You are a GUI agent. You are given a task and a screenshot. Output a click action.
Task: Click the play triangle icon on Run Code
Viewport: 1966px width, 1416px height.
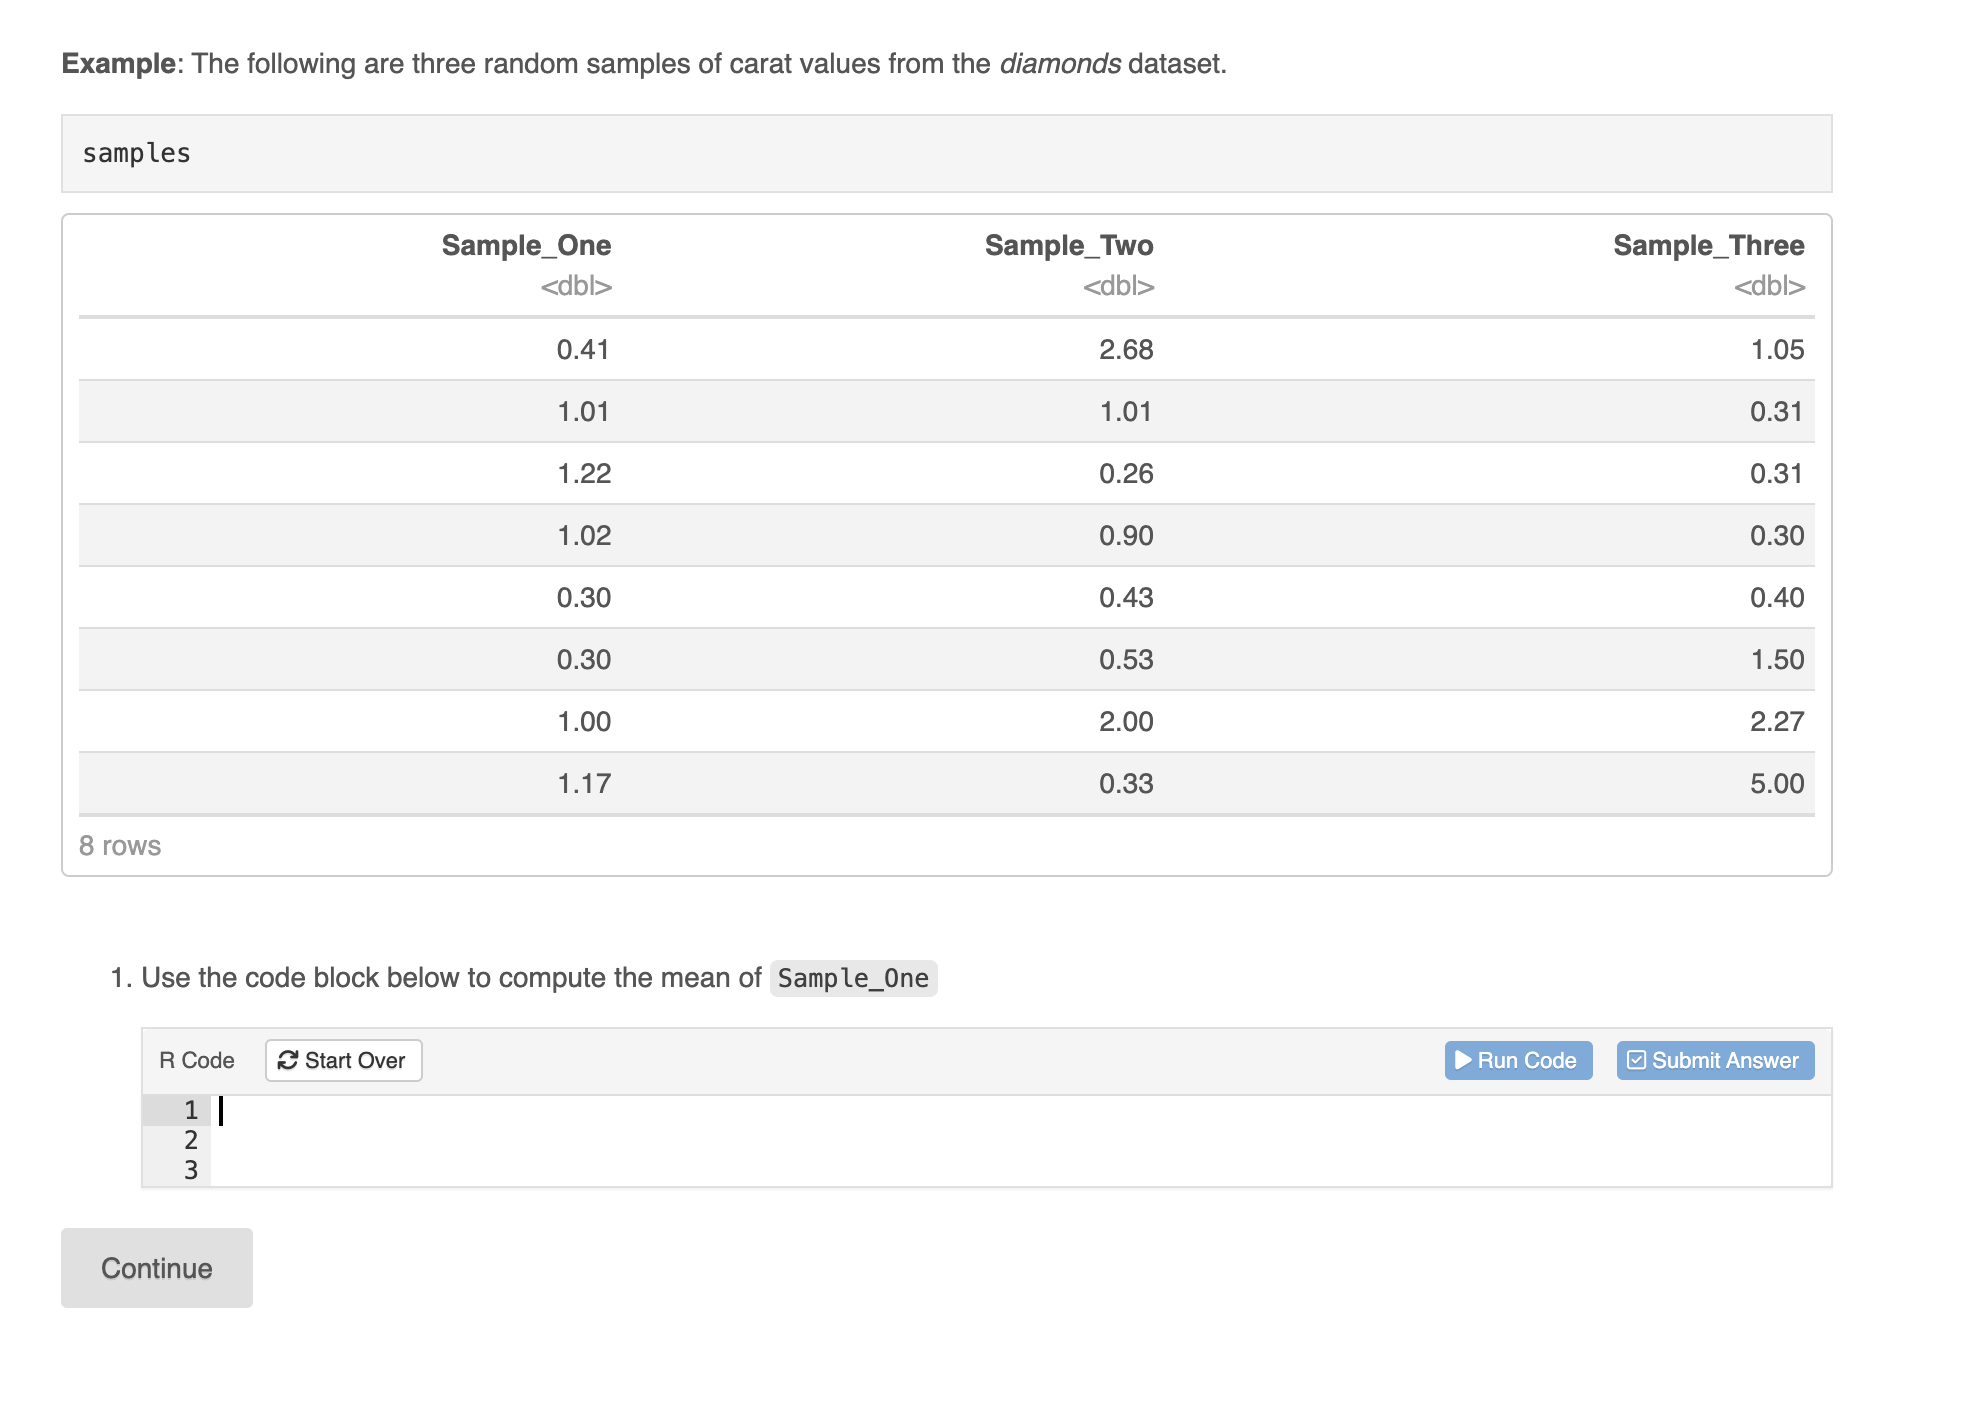1463,1060
